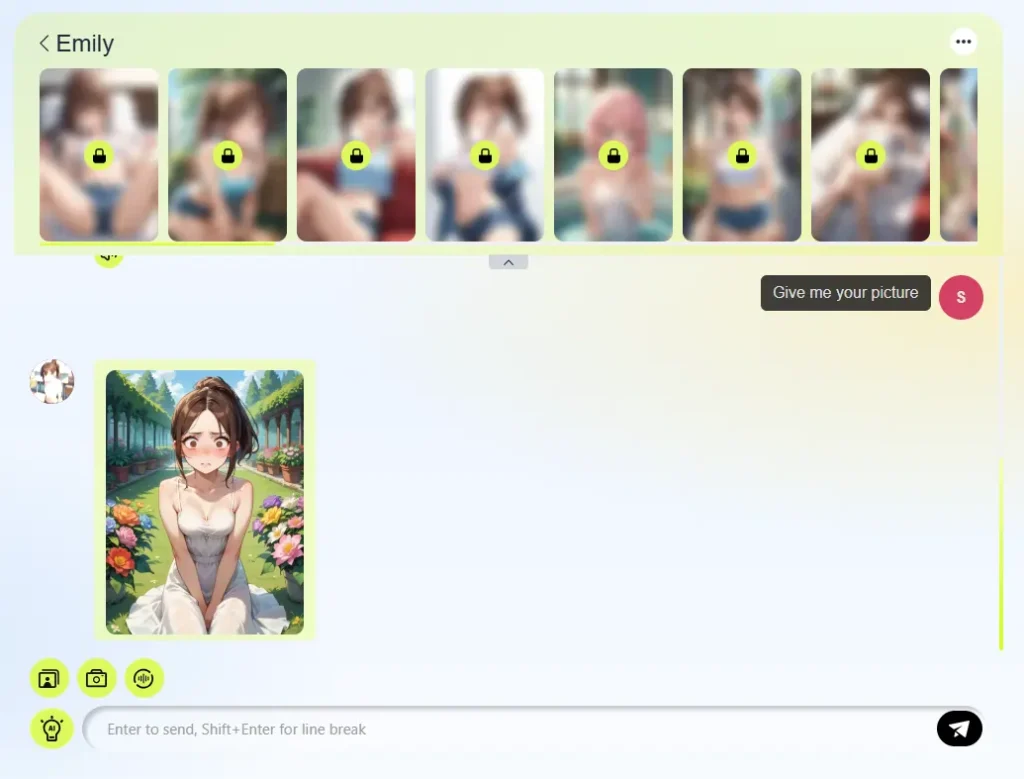The image size is (1024, 779).
Task: Click the user avatar with letter S
Action: point(961,297)
